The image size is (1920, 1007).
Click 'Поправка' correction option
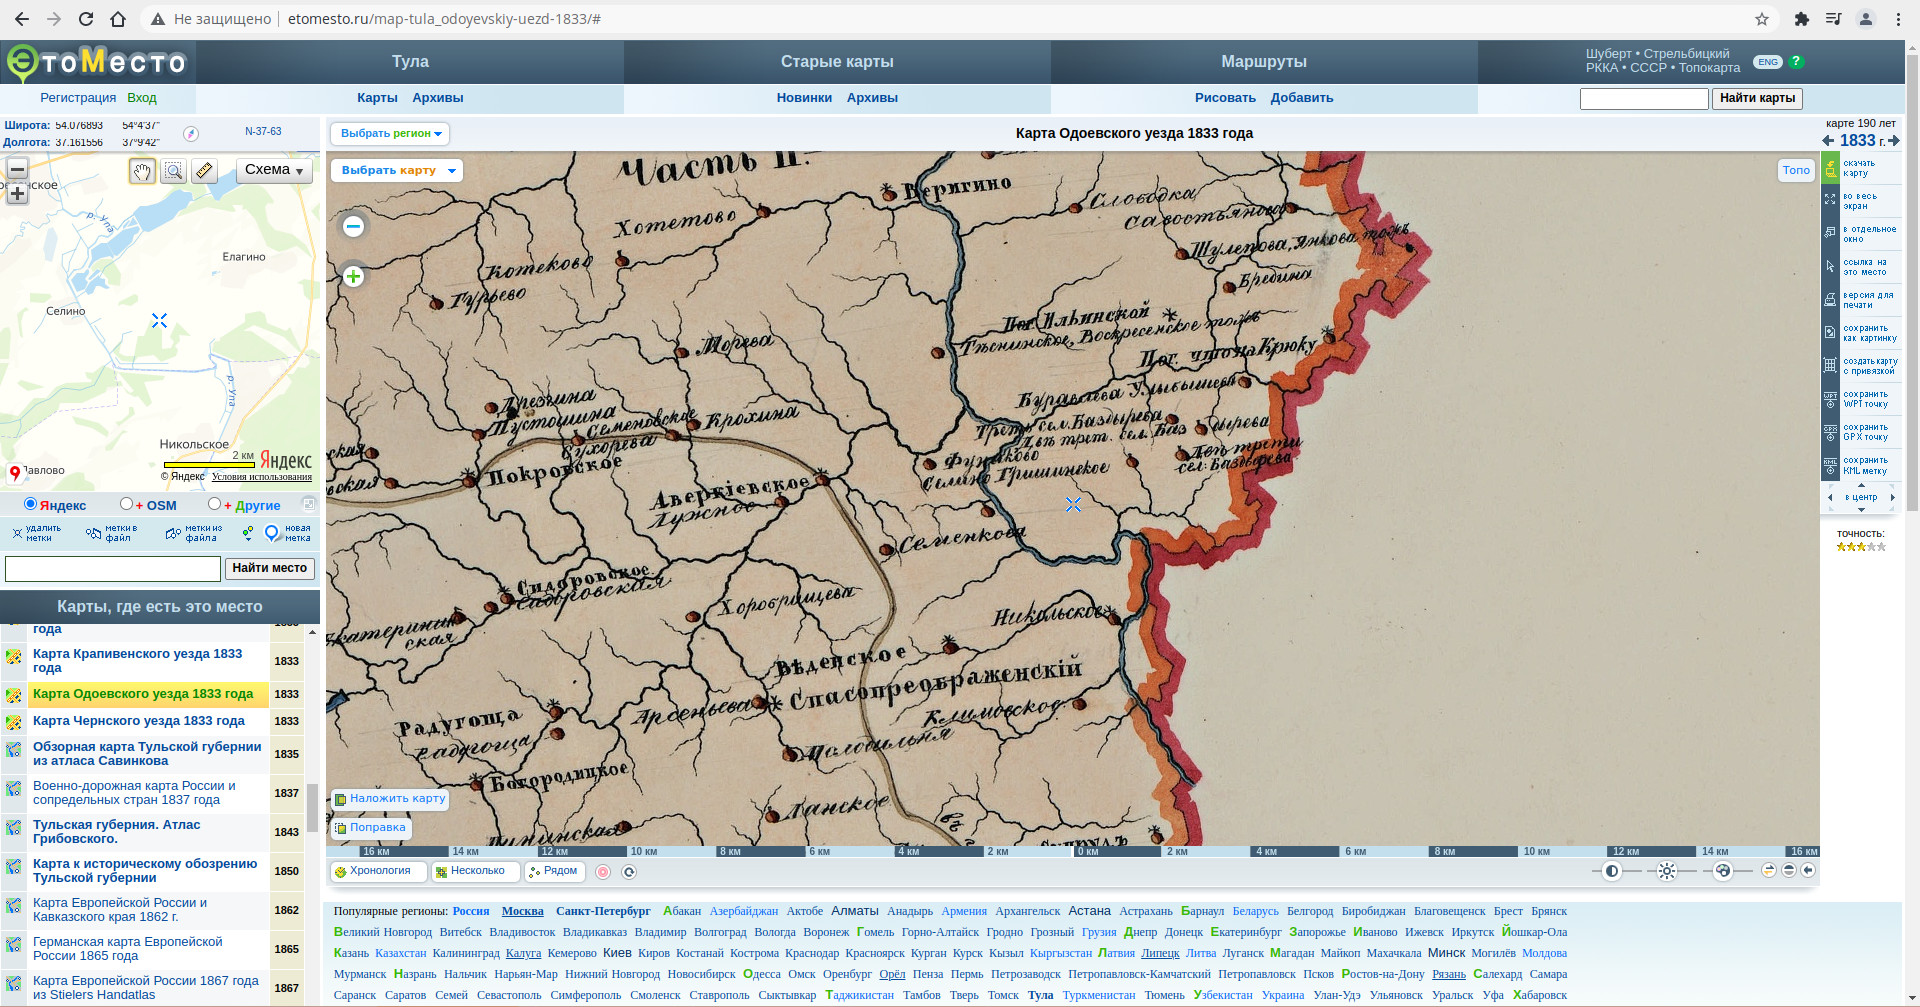click(x=371, y=828)
